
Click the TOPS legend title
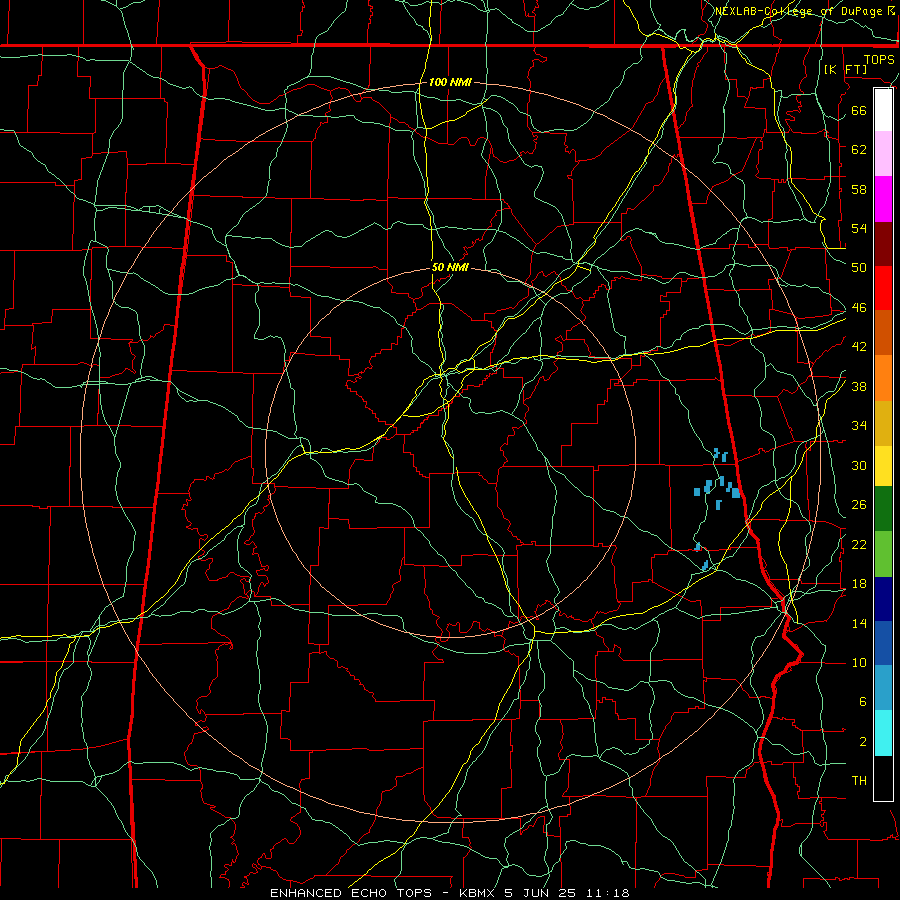pyautogui.click(x=879, y=60)
